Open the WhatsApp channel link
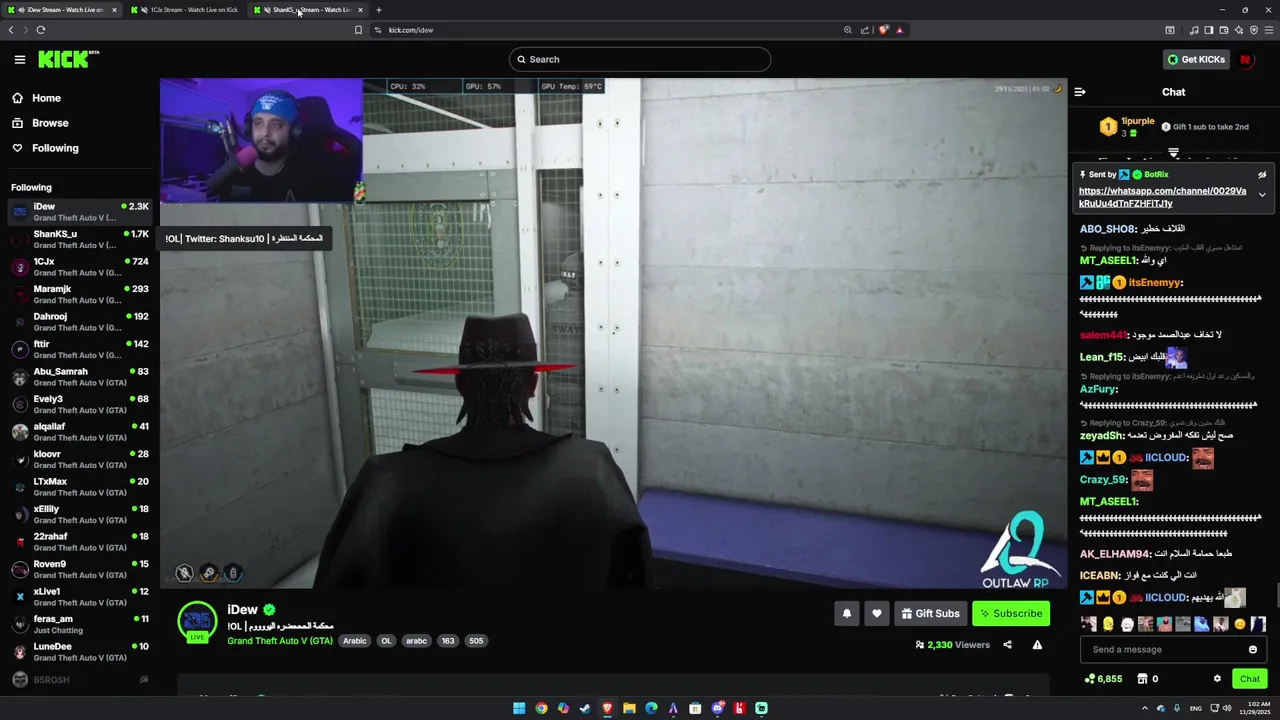1280x720 pixels. coord(1162,197)
